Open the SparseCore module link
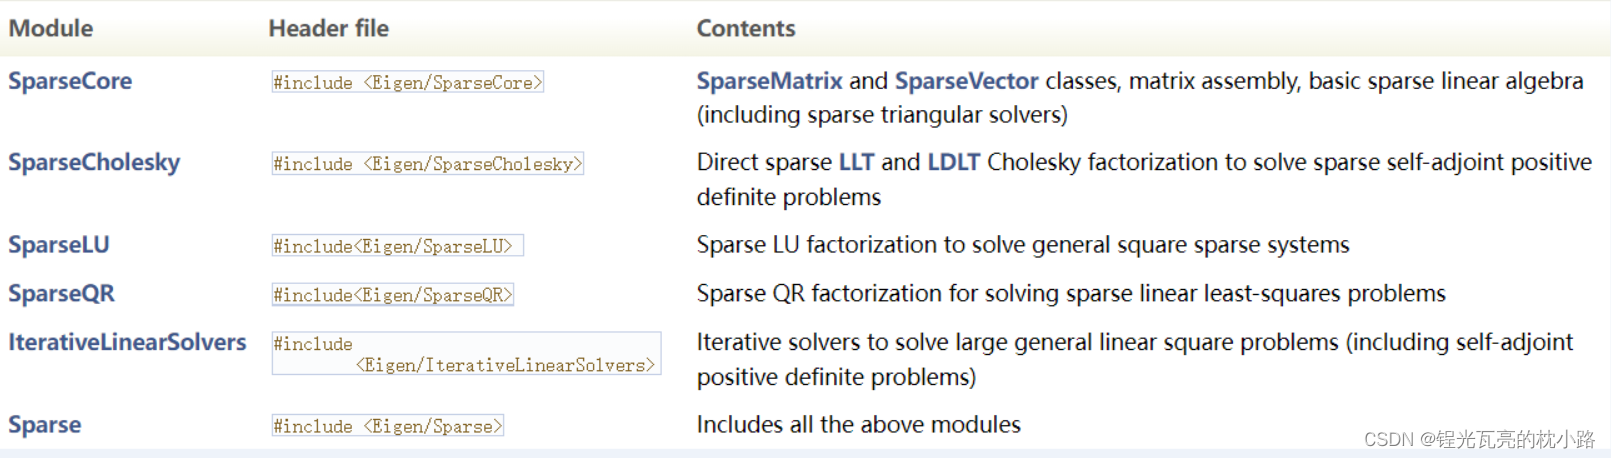Image resolution: width=1611 pixels, height=458 pixels. point(70,81)
